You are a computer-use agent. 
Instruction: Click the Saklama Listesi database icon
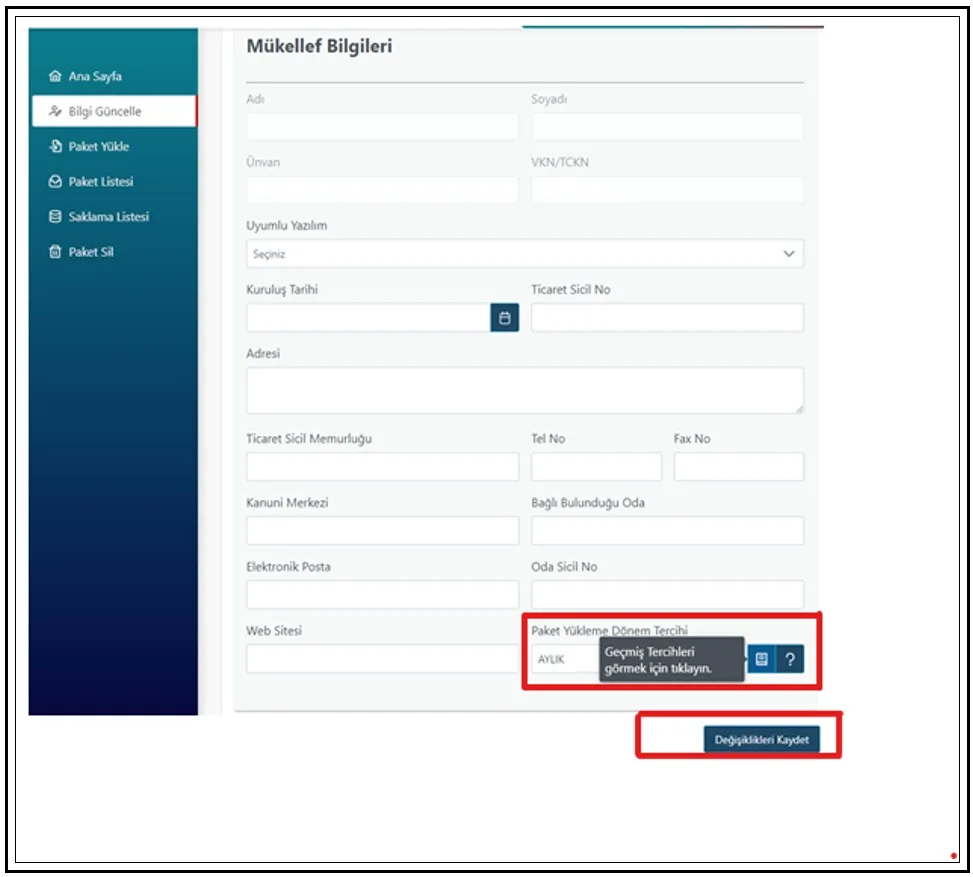(x=56, y=217)
